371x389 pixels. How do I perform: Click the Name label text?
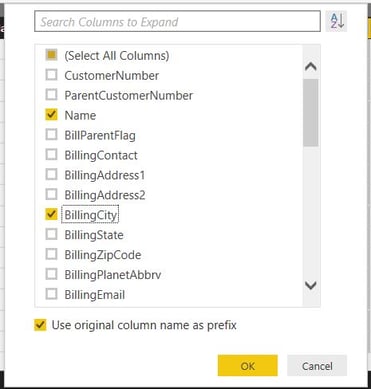(80, 115)
